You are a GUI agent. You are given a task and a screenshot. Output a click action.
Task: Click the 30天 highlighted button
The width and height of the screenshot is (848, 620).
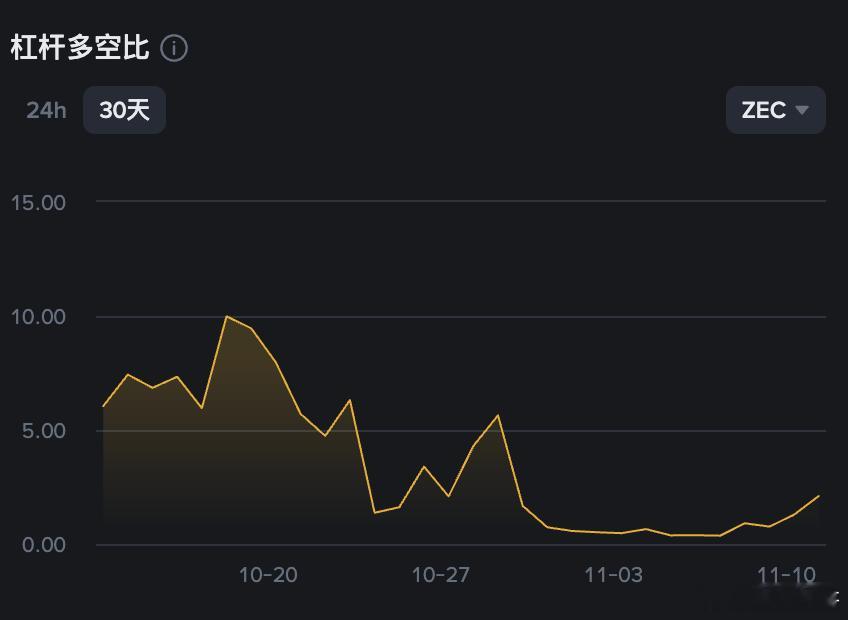pos(124,110)
